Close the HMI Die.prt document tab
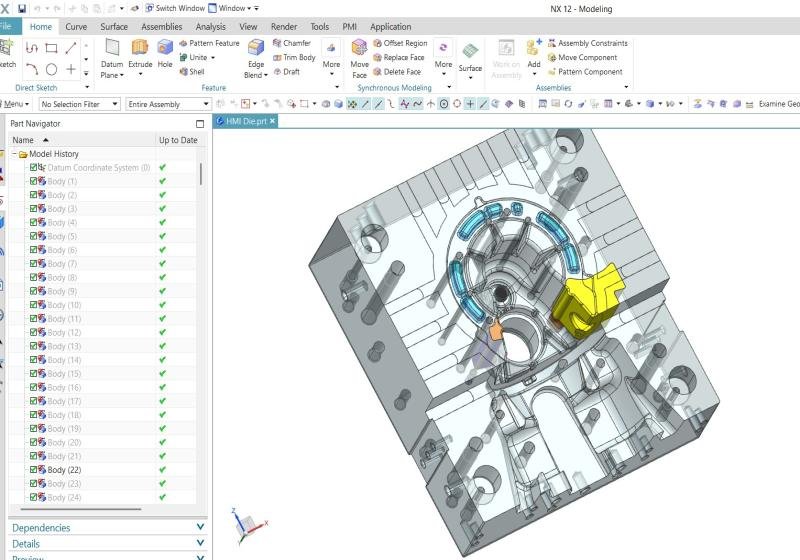 click(272, 121)
